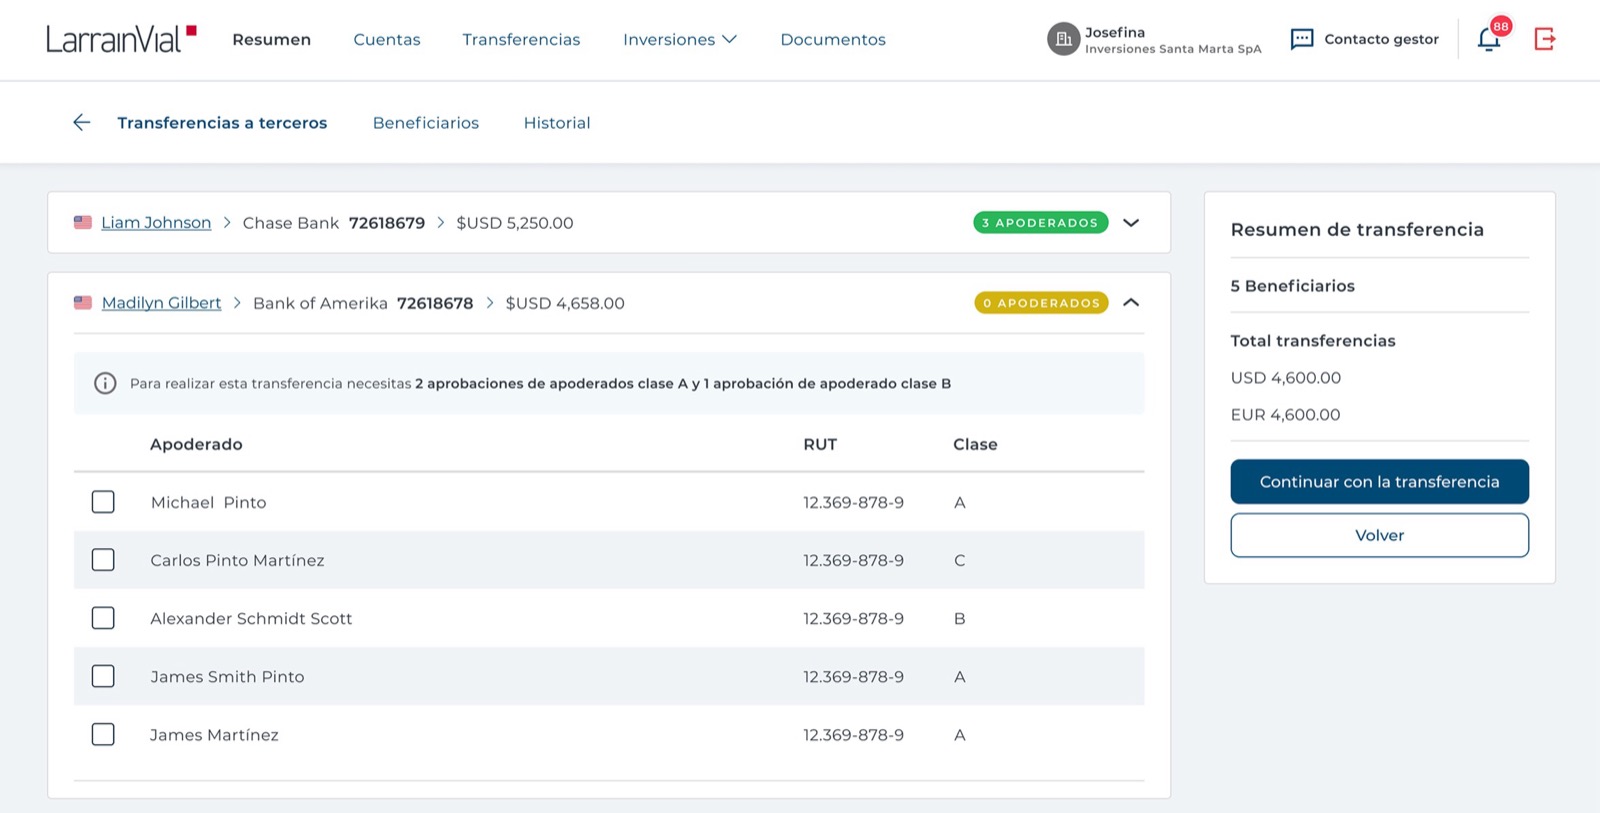Image resolution: width=1600 pixels, height=813 pixels.
Task: Check the box for Michael Pinto
Action: 103,502
